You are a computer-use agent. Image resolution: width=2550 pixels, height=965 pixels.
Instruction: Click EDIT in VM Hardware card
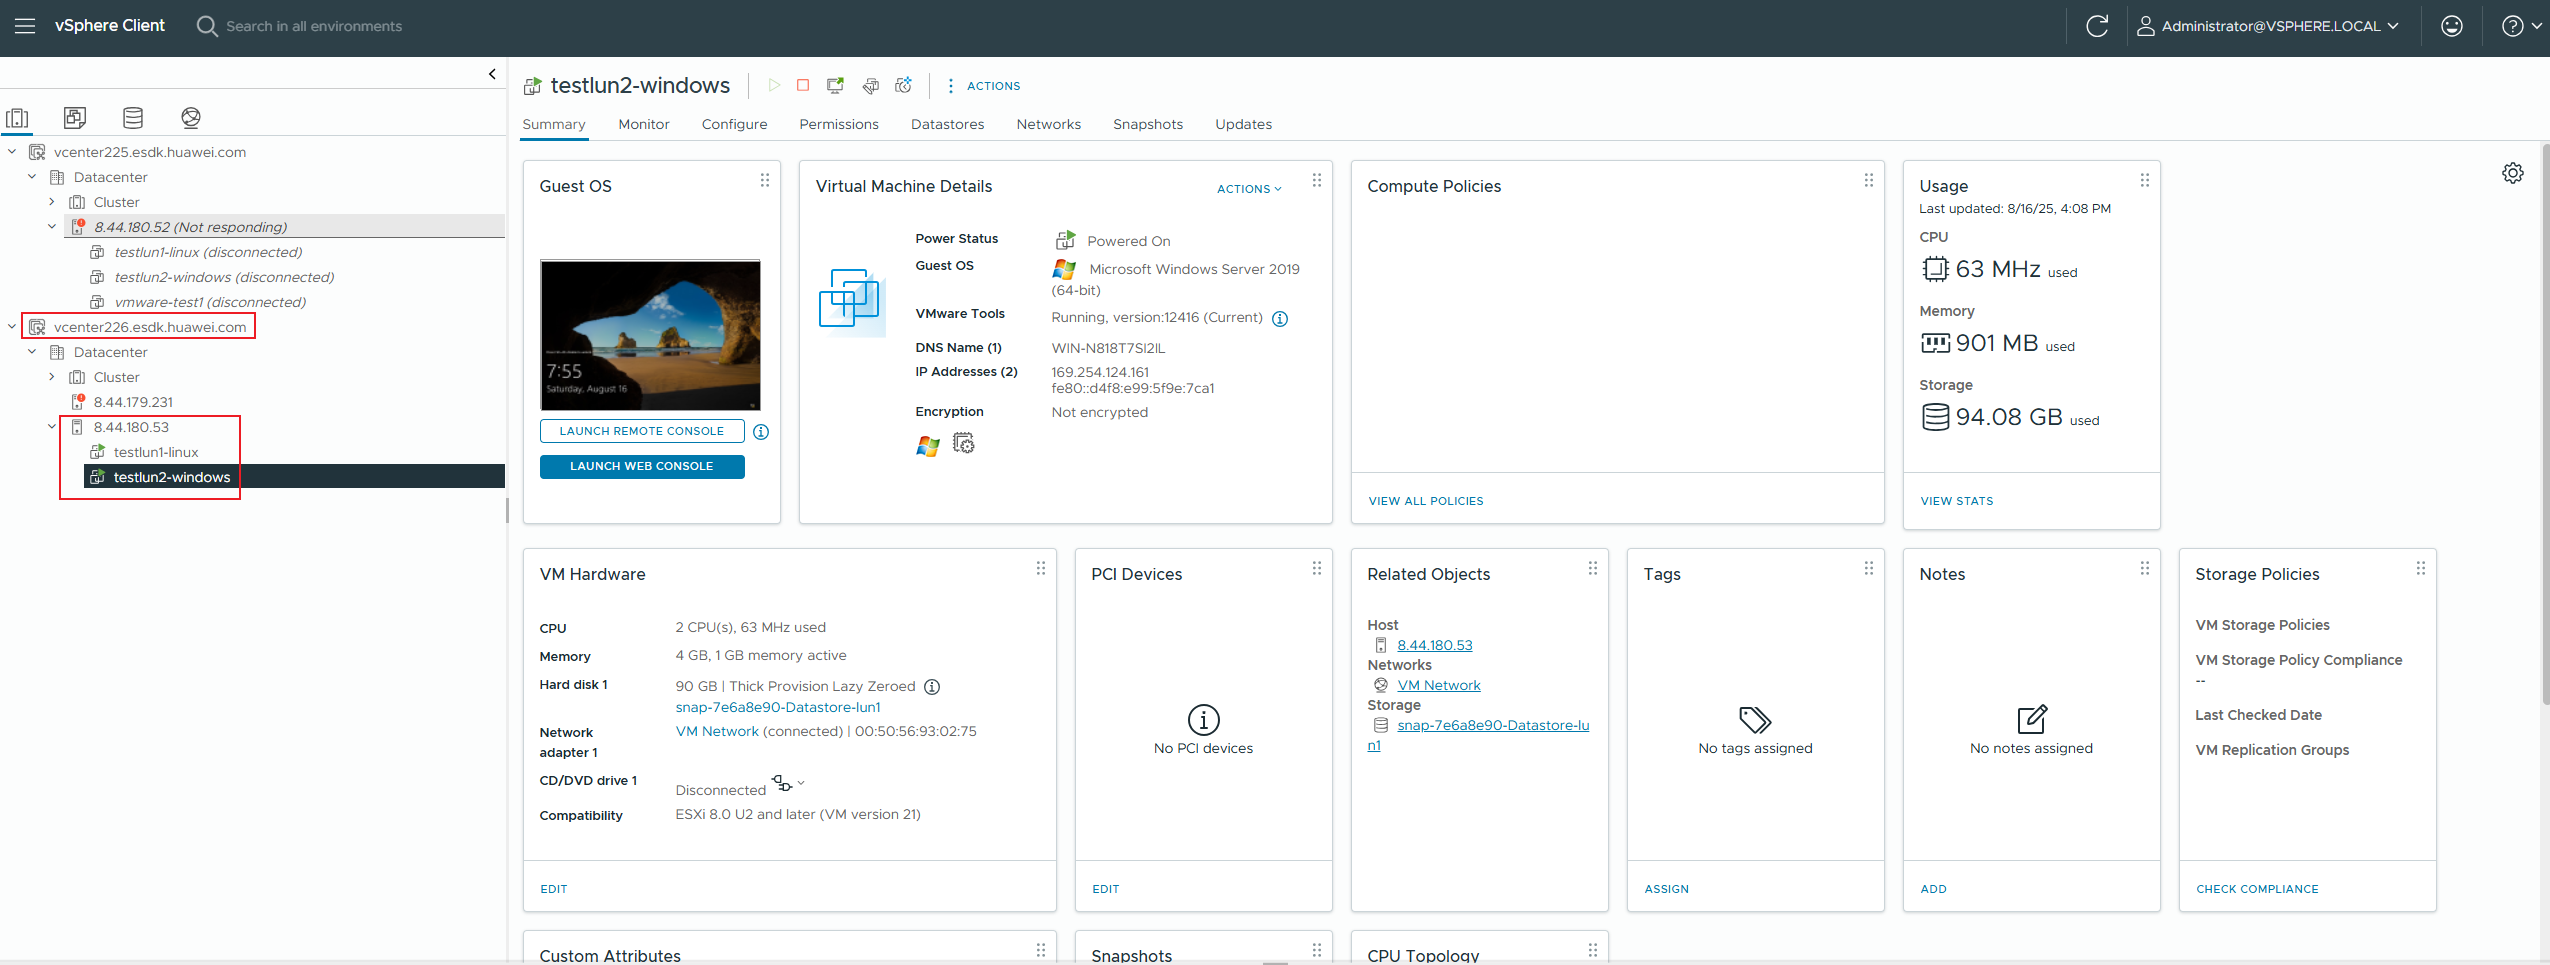554,889
